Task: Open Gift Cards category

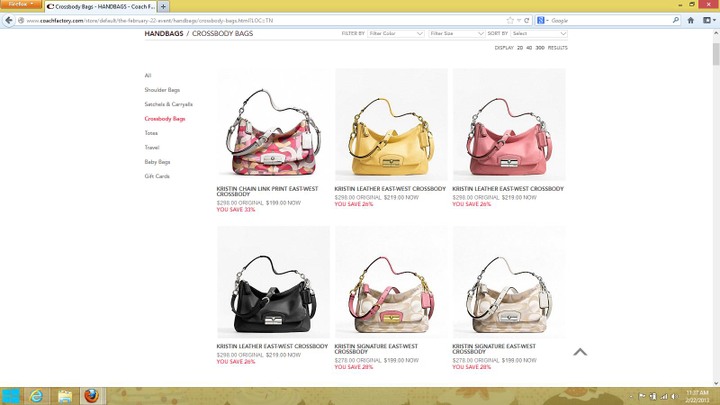Action: click(157, 176)
